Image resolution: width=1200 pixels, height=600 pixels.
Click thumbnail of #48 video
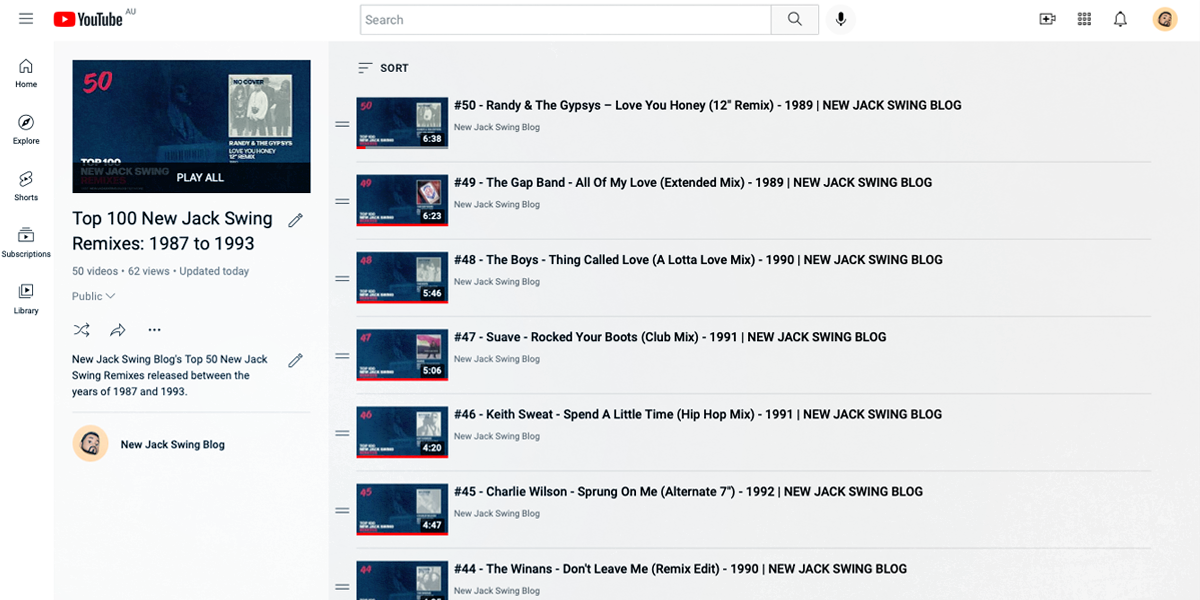[402, 277]
